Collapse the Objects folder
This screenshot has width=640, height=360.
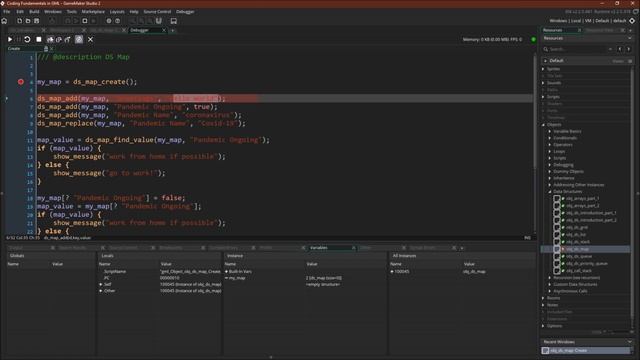(x=544, y=124)
